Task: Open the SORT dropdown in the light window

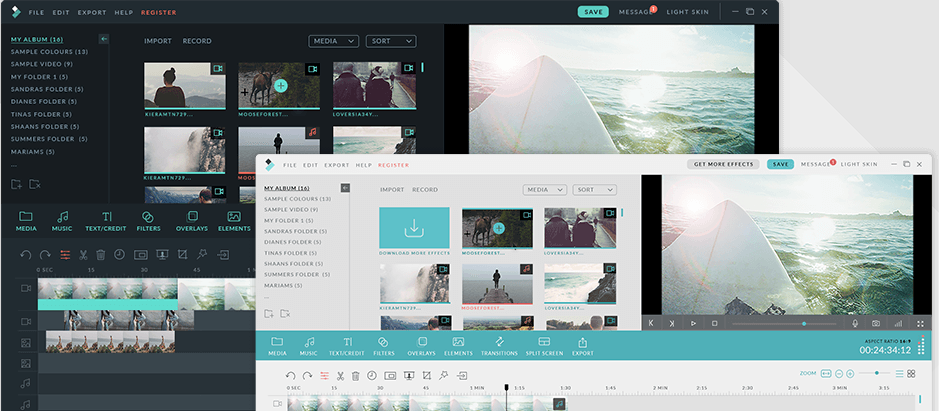Action: click(594, 189)
